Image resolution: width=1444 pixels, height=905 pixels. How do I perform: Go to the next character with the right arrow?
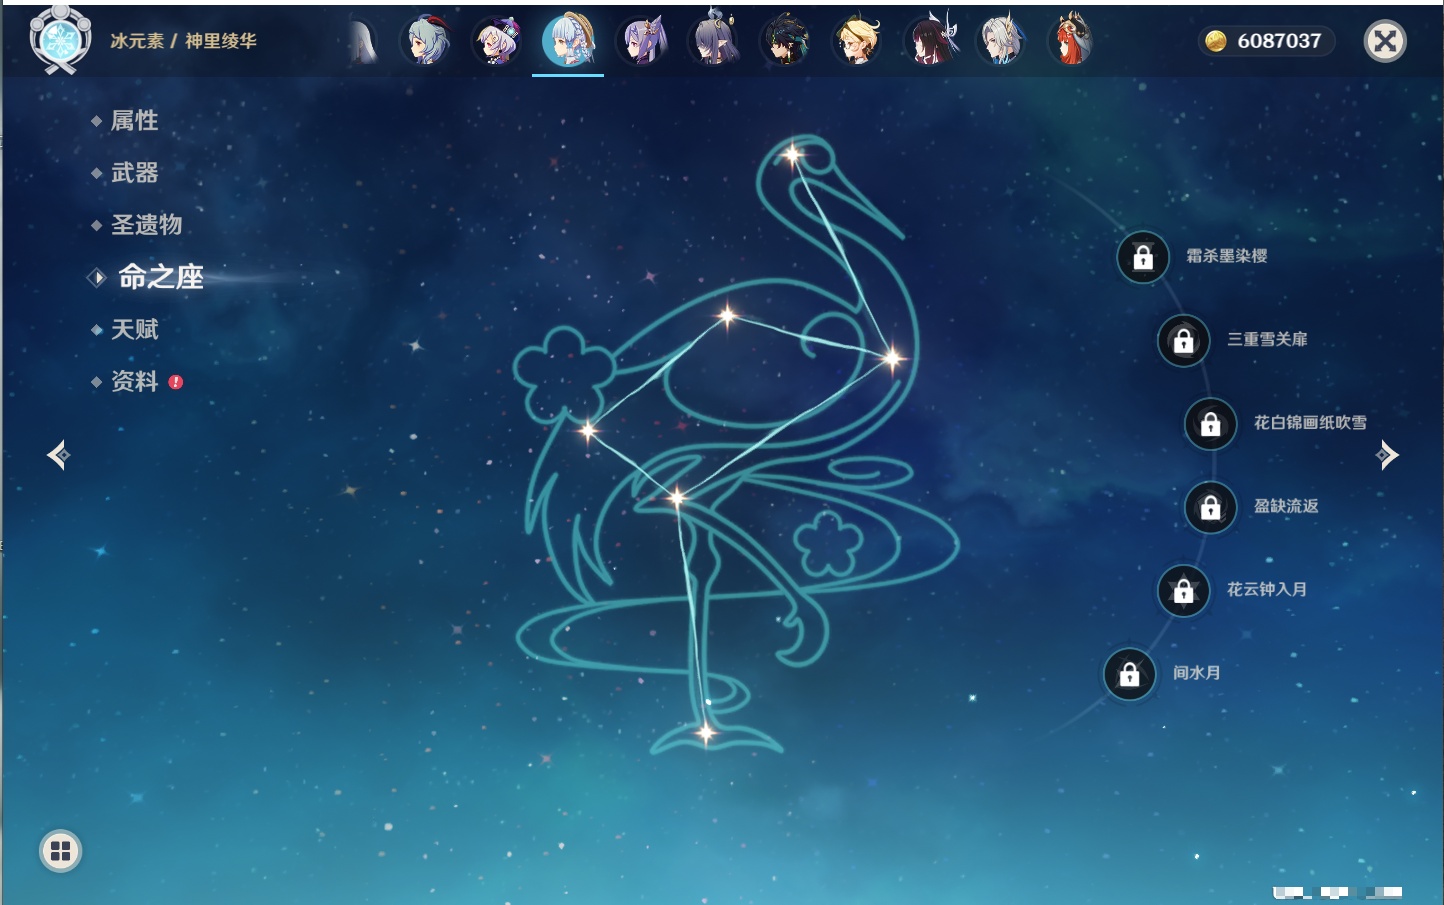click(x=1387, y=455)
